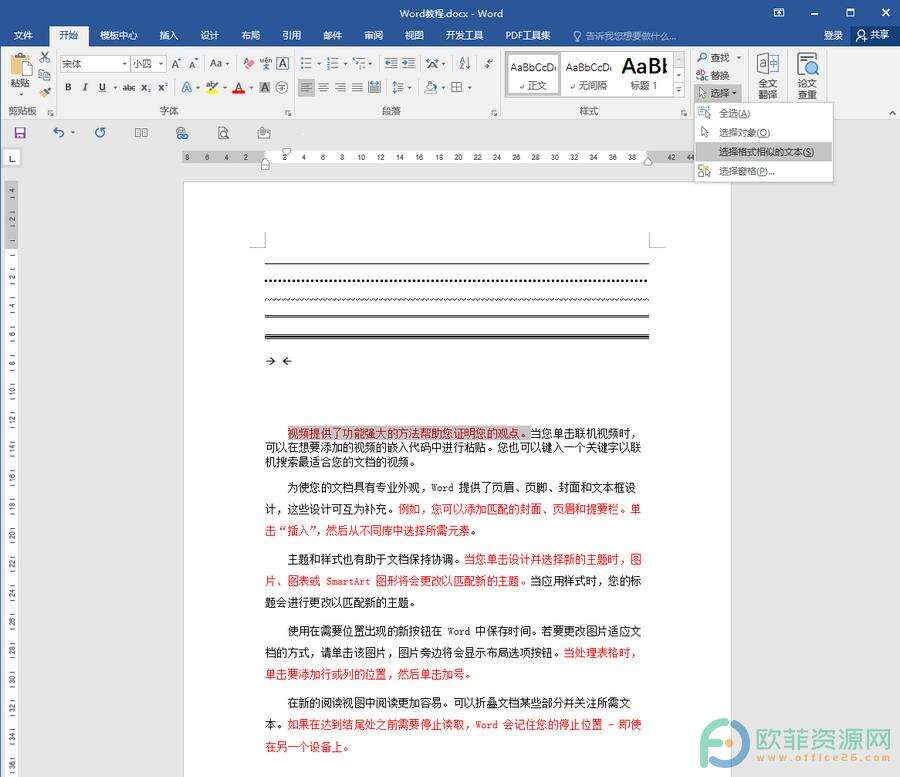Click the redo/repeat circular arrow icon
Viewport: 900px width, 777px height.
coord(100,133)
